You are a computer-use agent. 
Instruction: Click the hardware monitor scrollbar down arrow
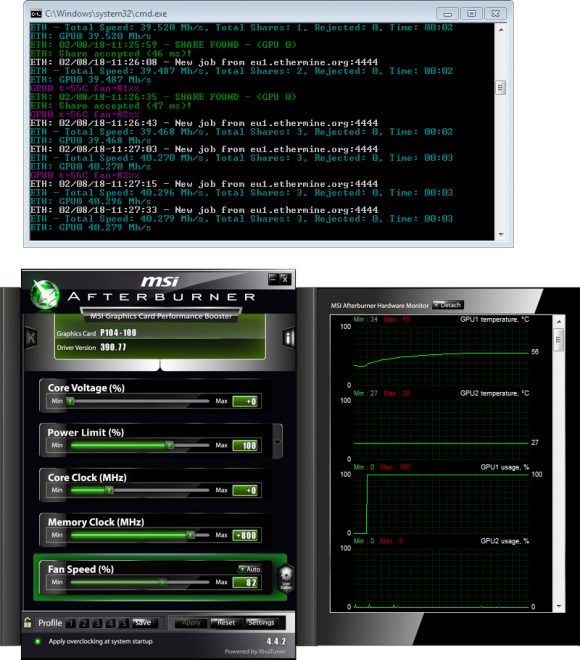coord(559,606)
